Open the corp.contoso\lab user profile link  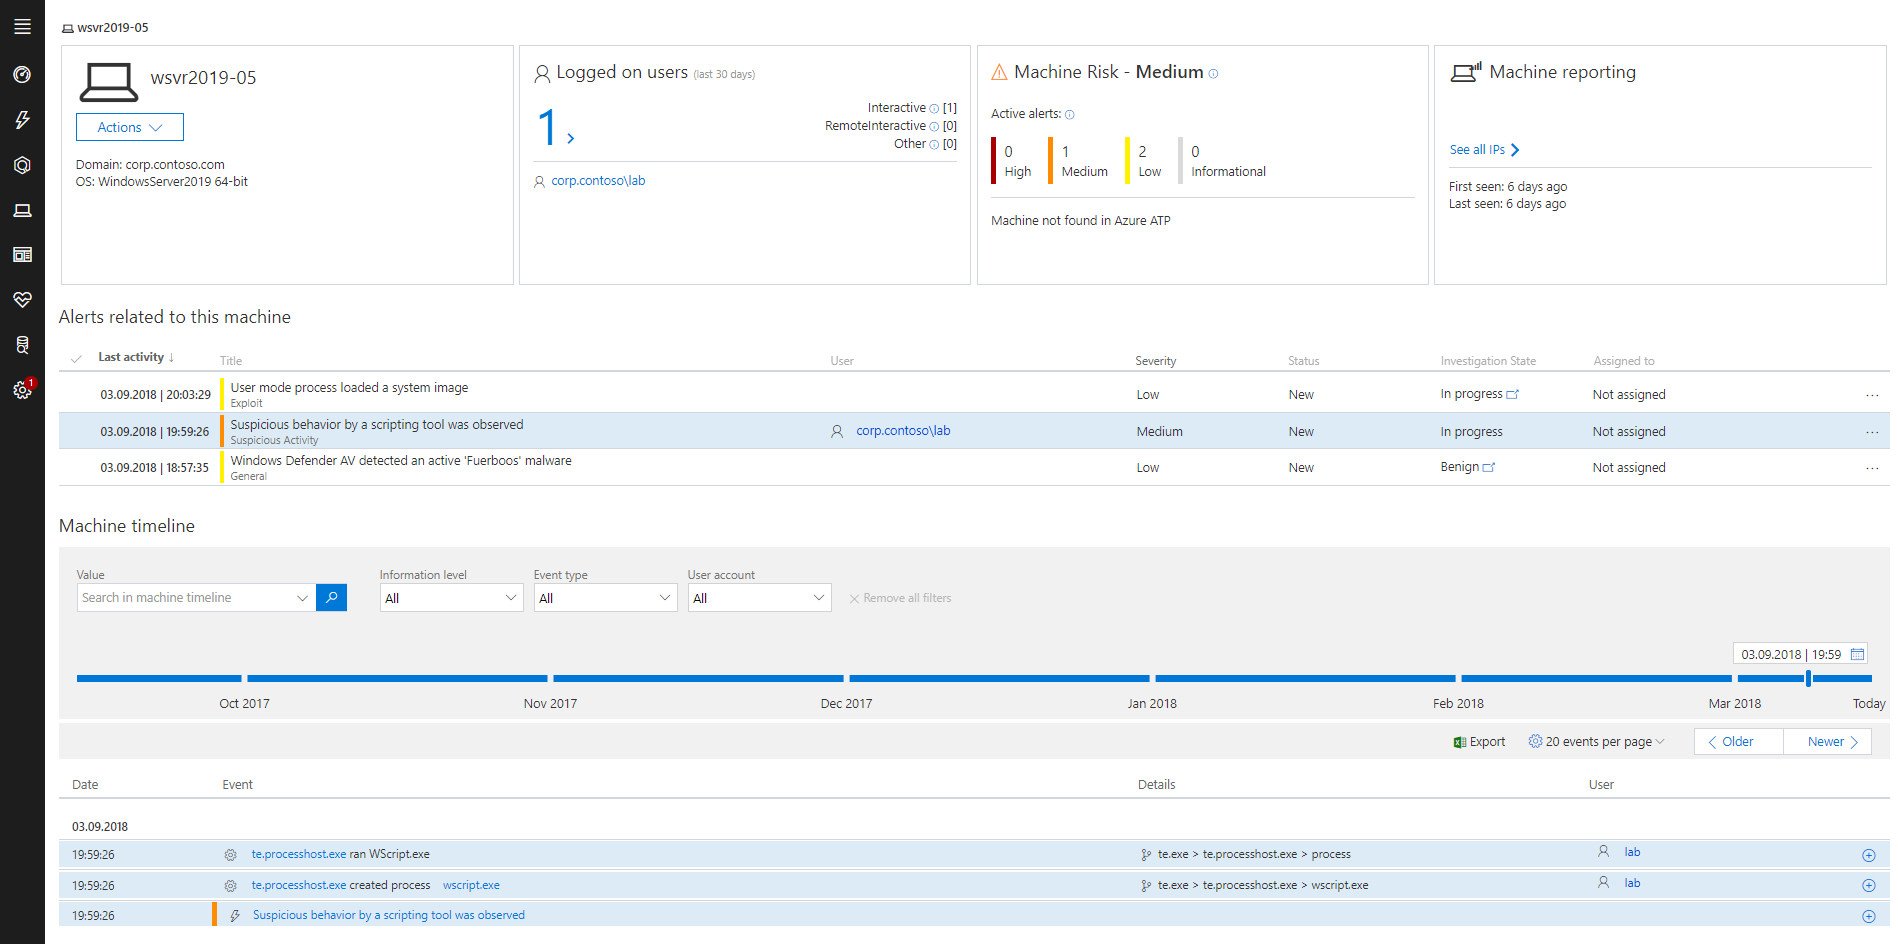tap(598, 181)
